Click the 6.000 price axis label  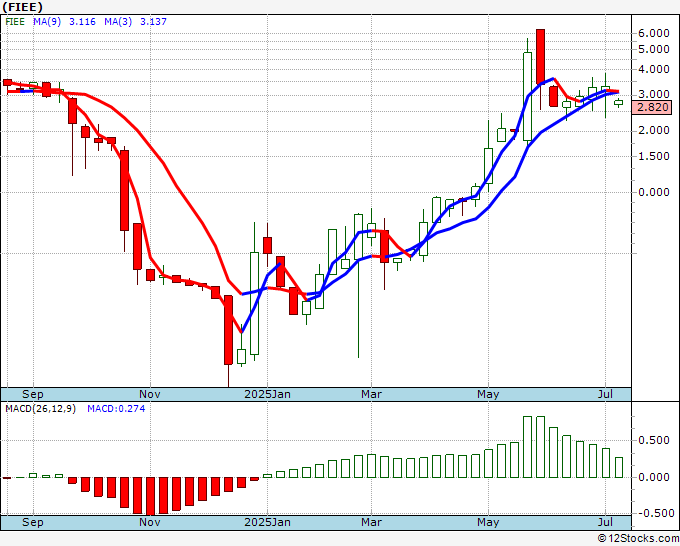coord(654,33)
